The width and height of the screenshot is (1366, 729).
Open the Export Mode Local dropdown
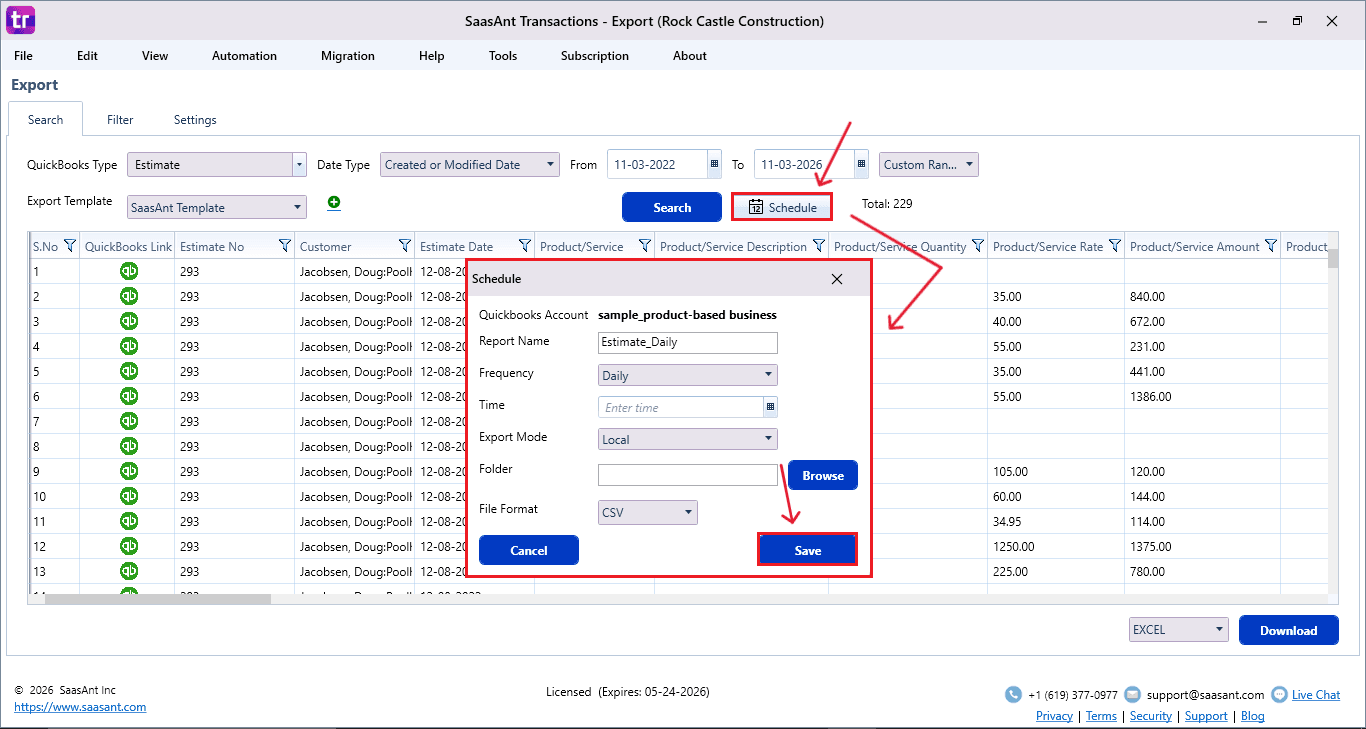(x=768, y=439)
